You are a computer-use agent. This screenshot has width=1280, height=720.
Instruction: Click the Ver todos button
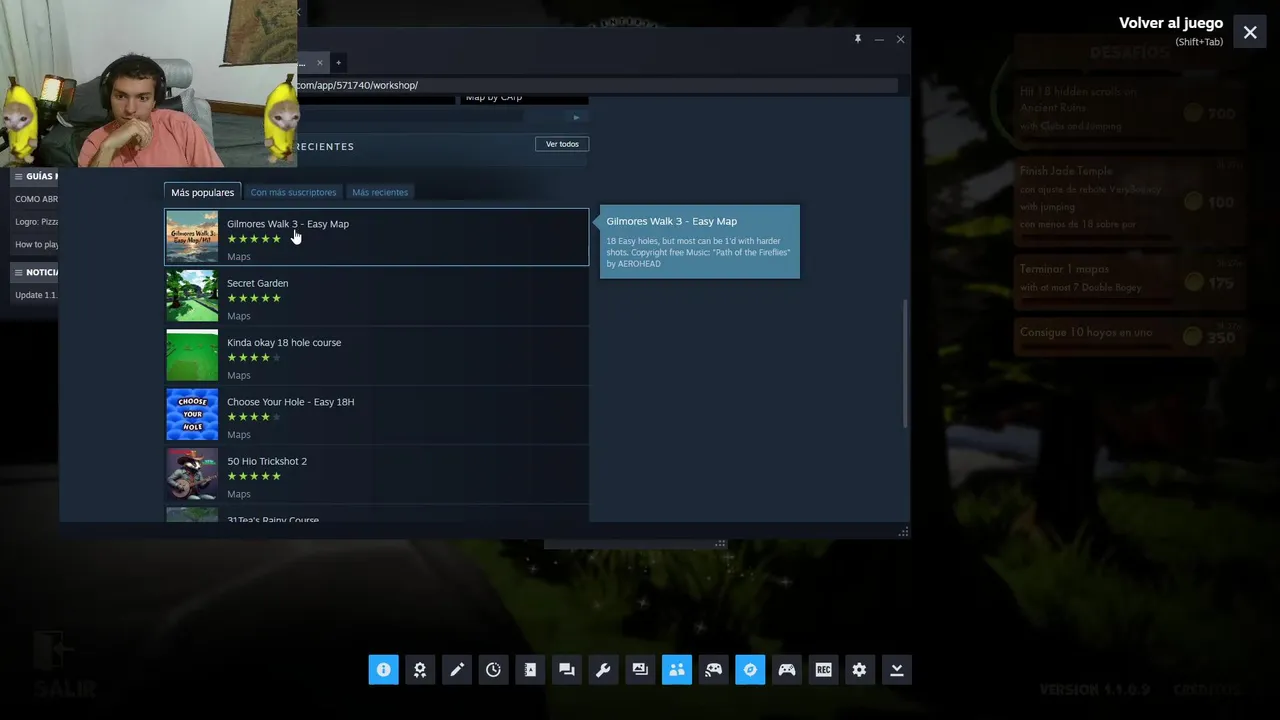[x=562, y=144]
